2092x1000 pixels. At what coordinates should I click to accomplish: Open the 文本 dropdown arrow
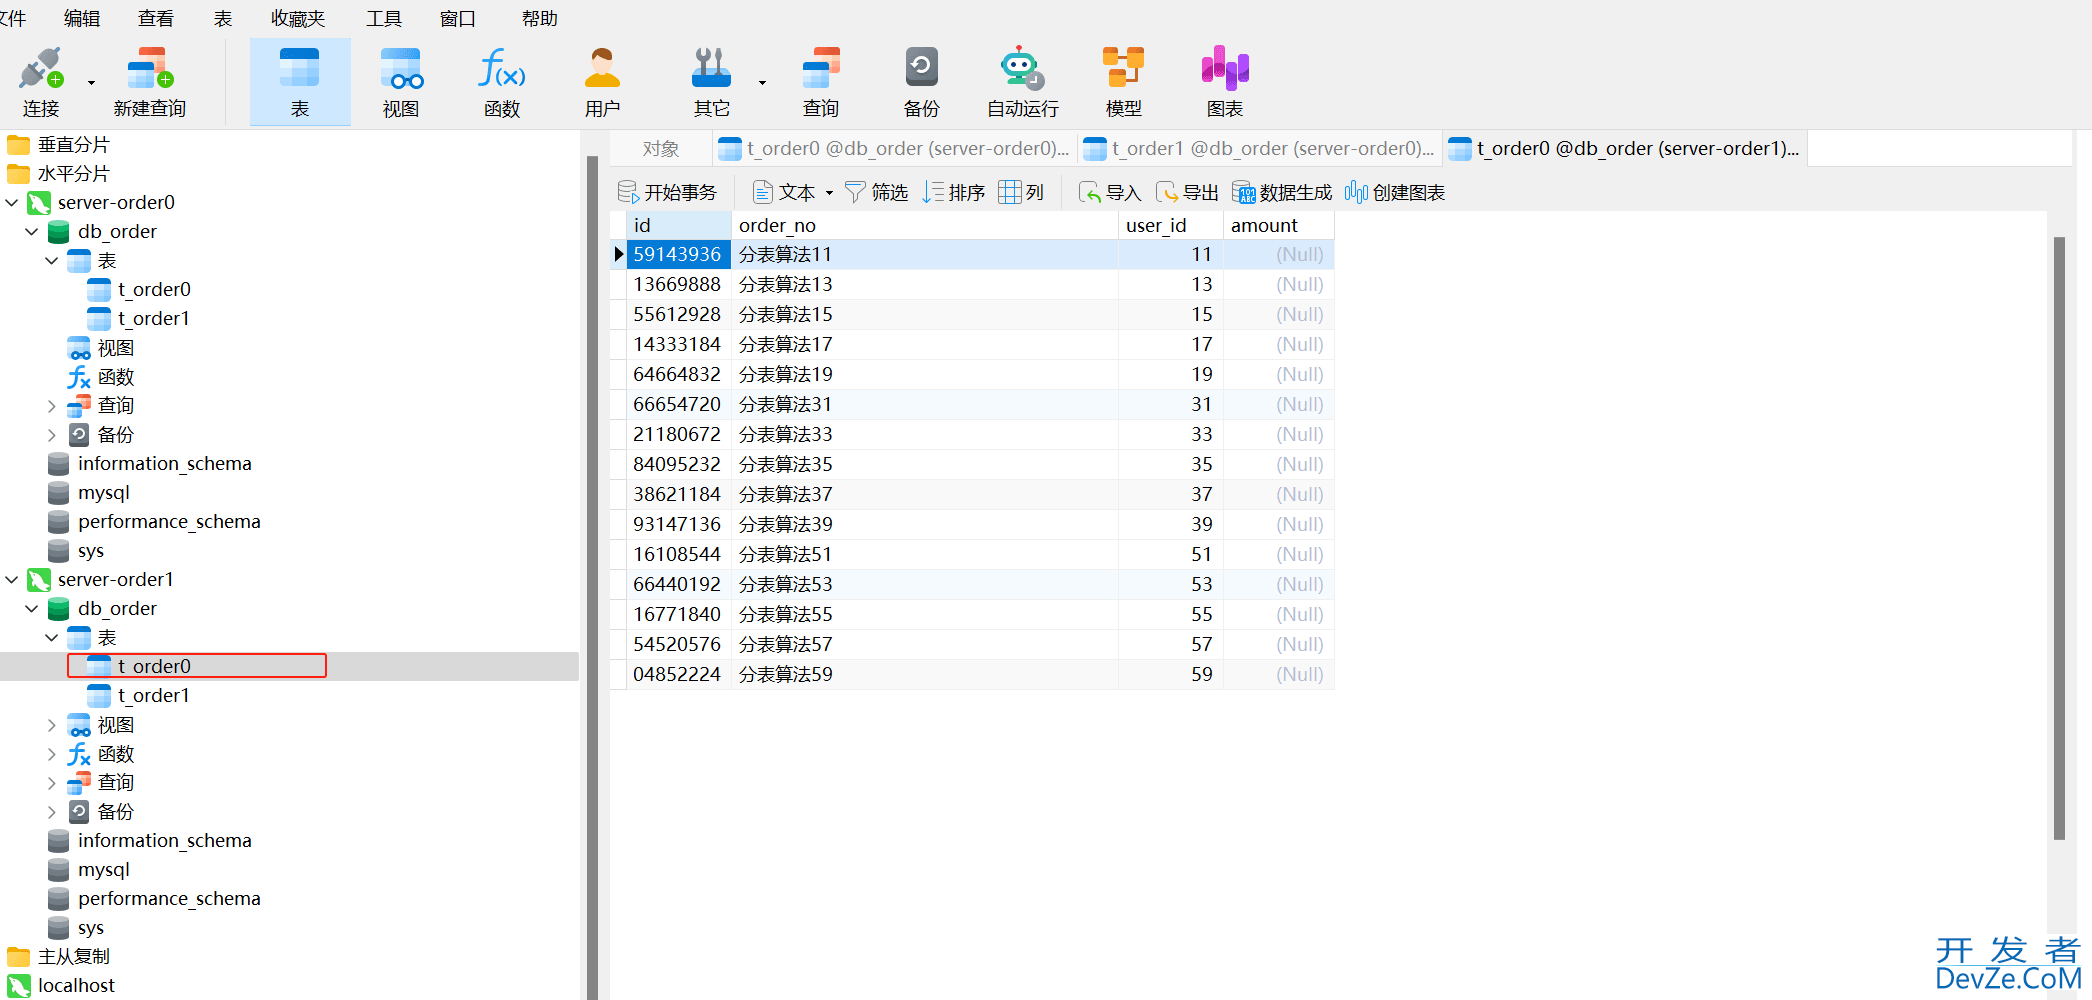point(829,193)
